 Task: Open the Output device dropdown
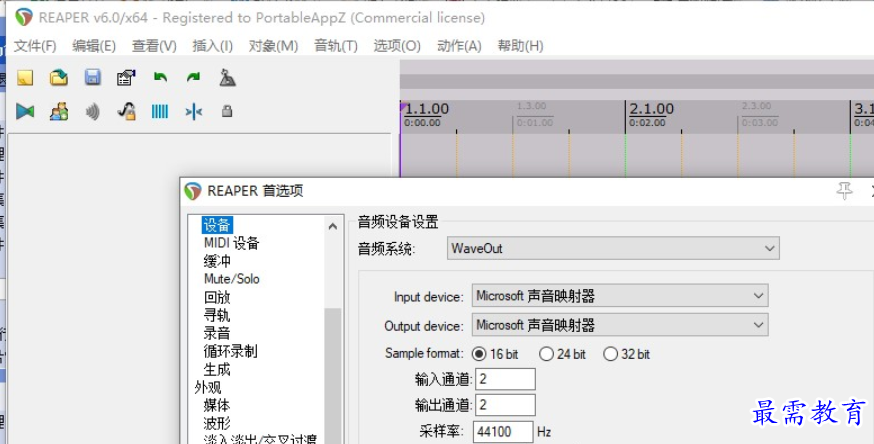(x=620, y=325)
